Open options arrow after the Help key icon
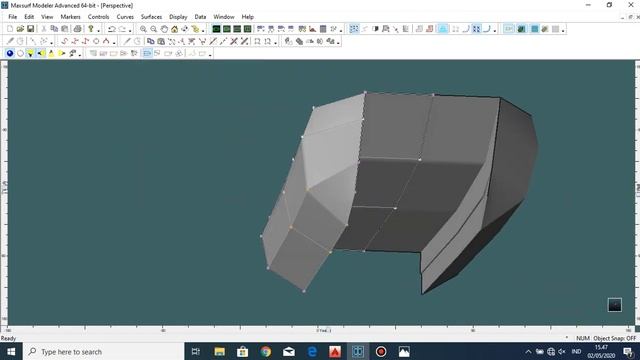The width and height of the screenshot is (640, 360). click(x=98, y=30)
